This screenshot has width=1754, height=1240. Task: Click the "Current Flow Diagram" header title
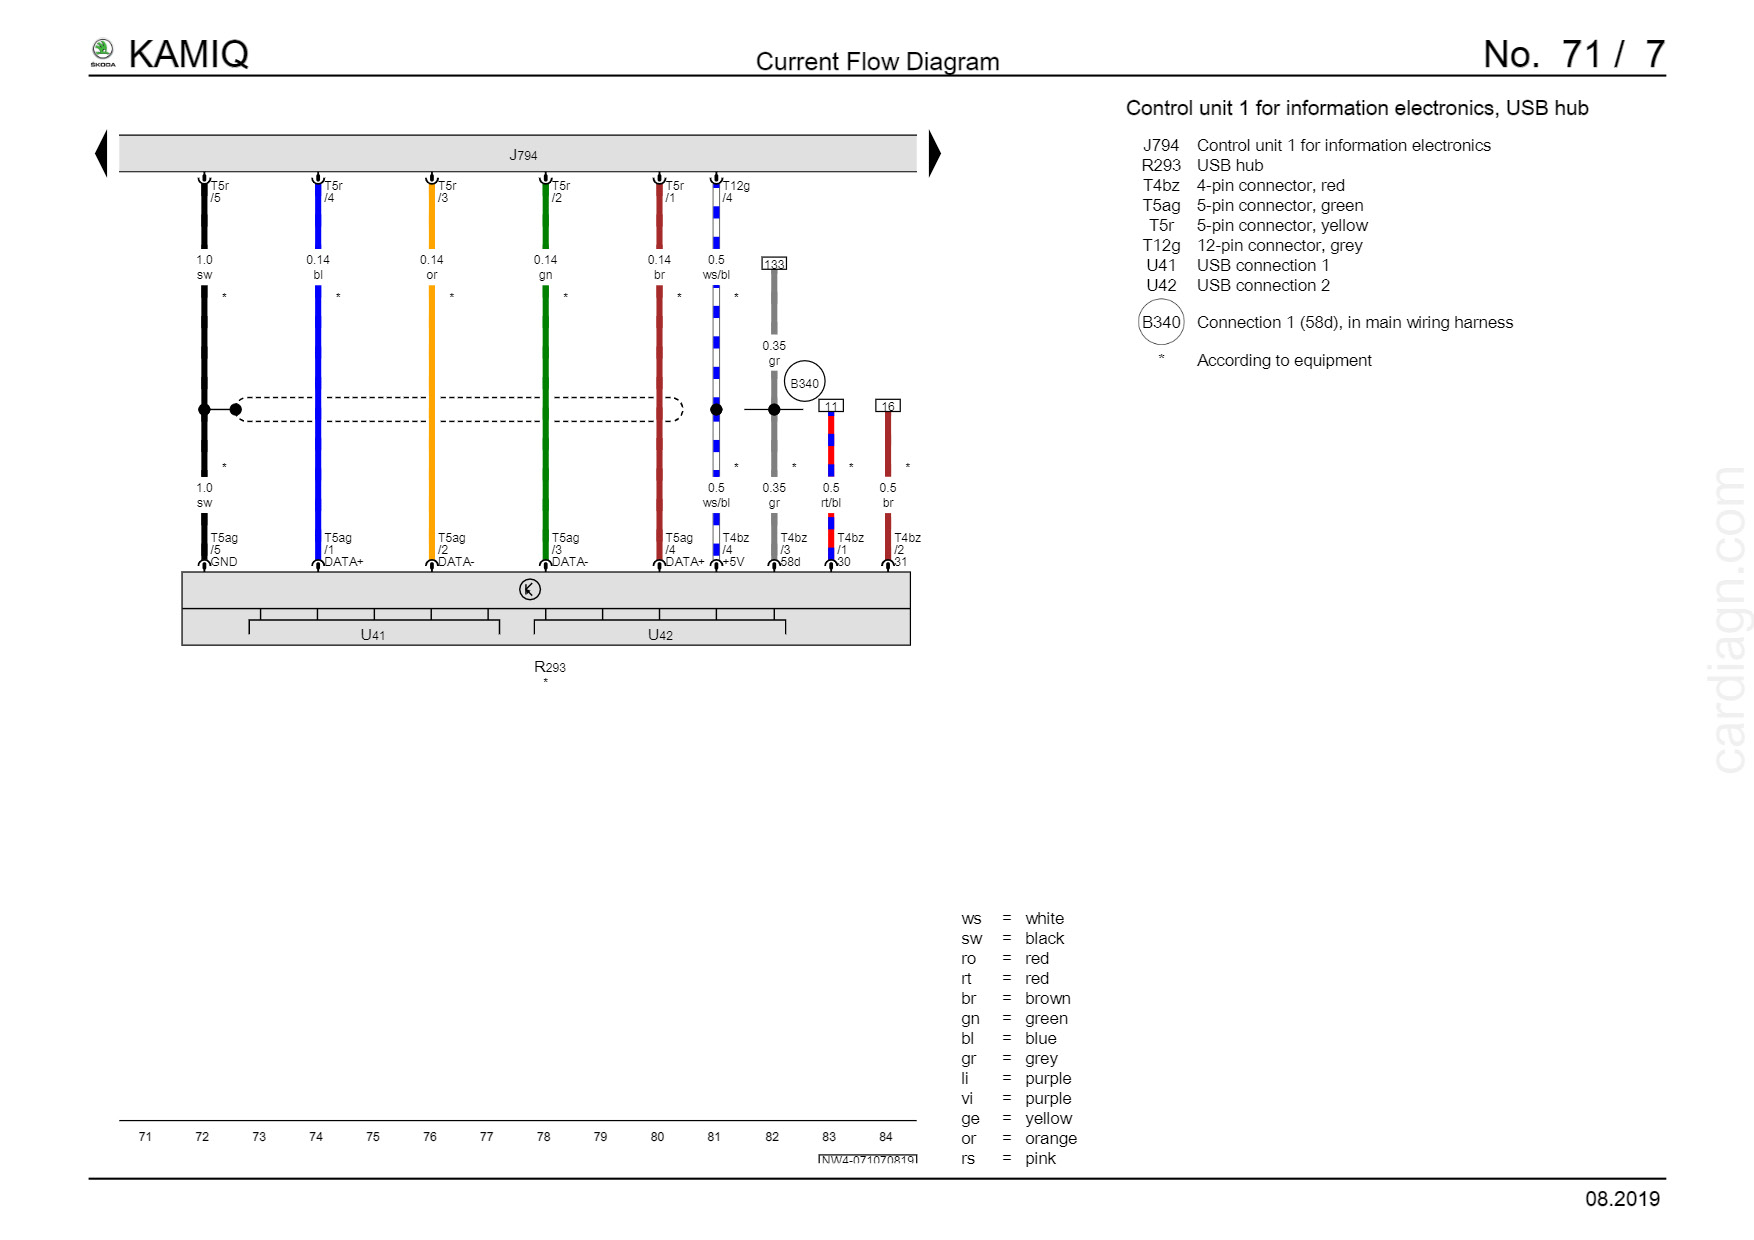coord(877,62)
